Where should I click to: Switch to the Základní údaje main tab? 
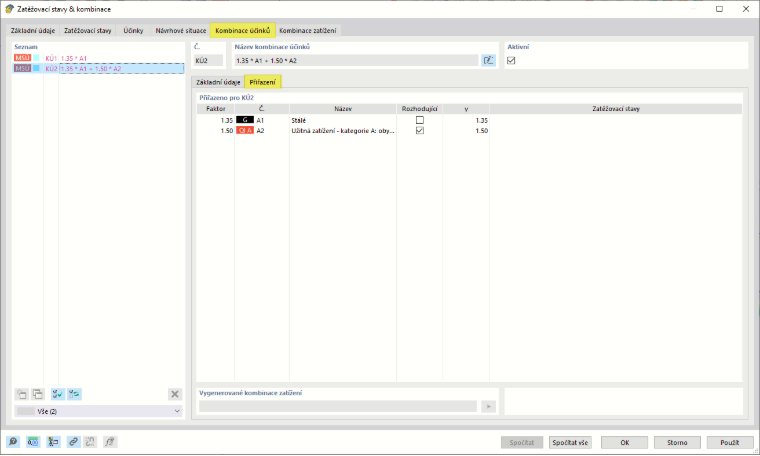tap(33, 31)
